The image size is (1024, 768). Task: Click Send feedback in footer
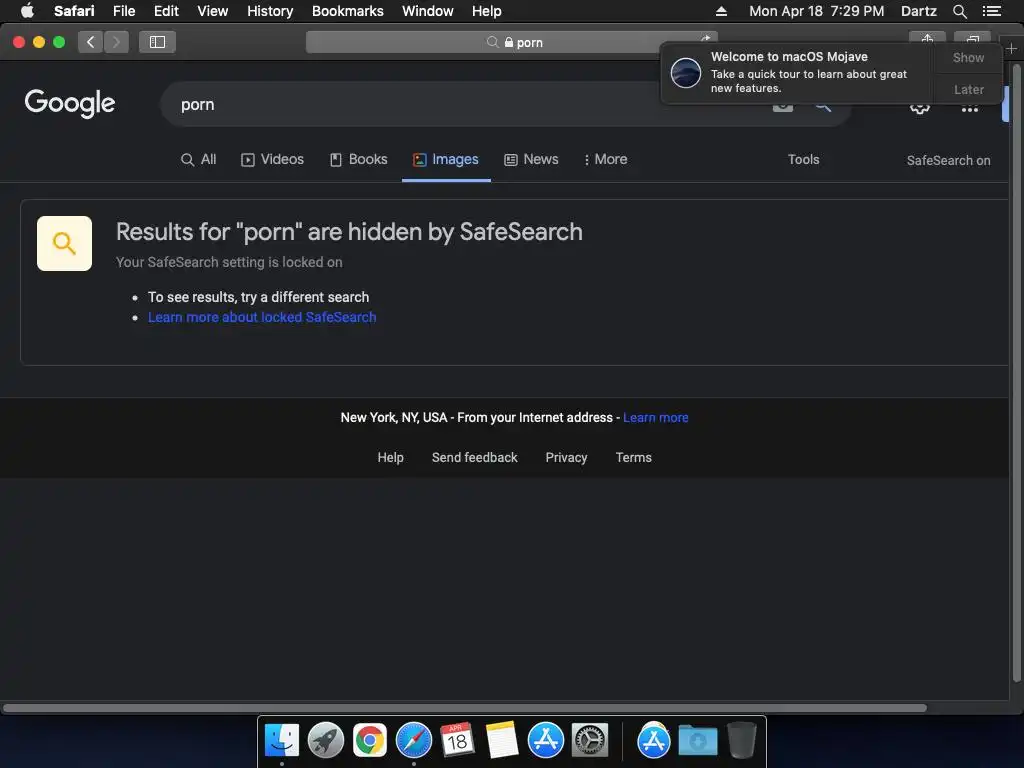pyautogui.click(x=475, y=458)
